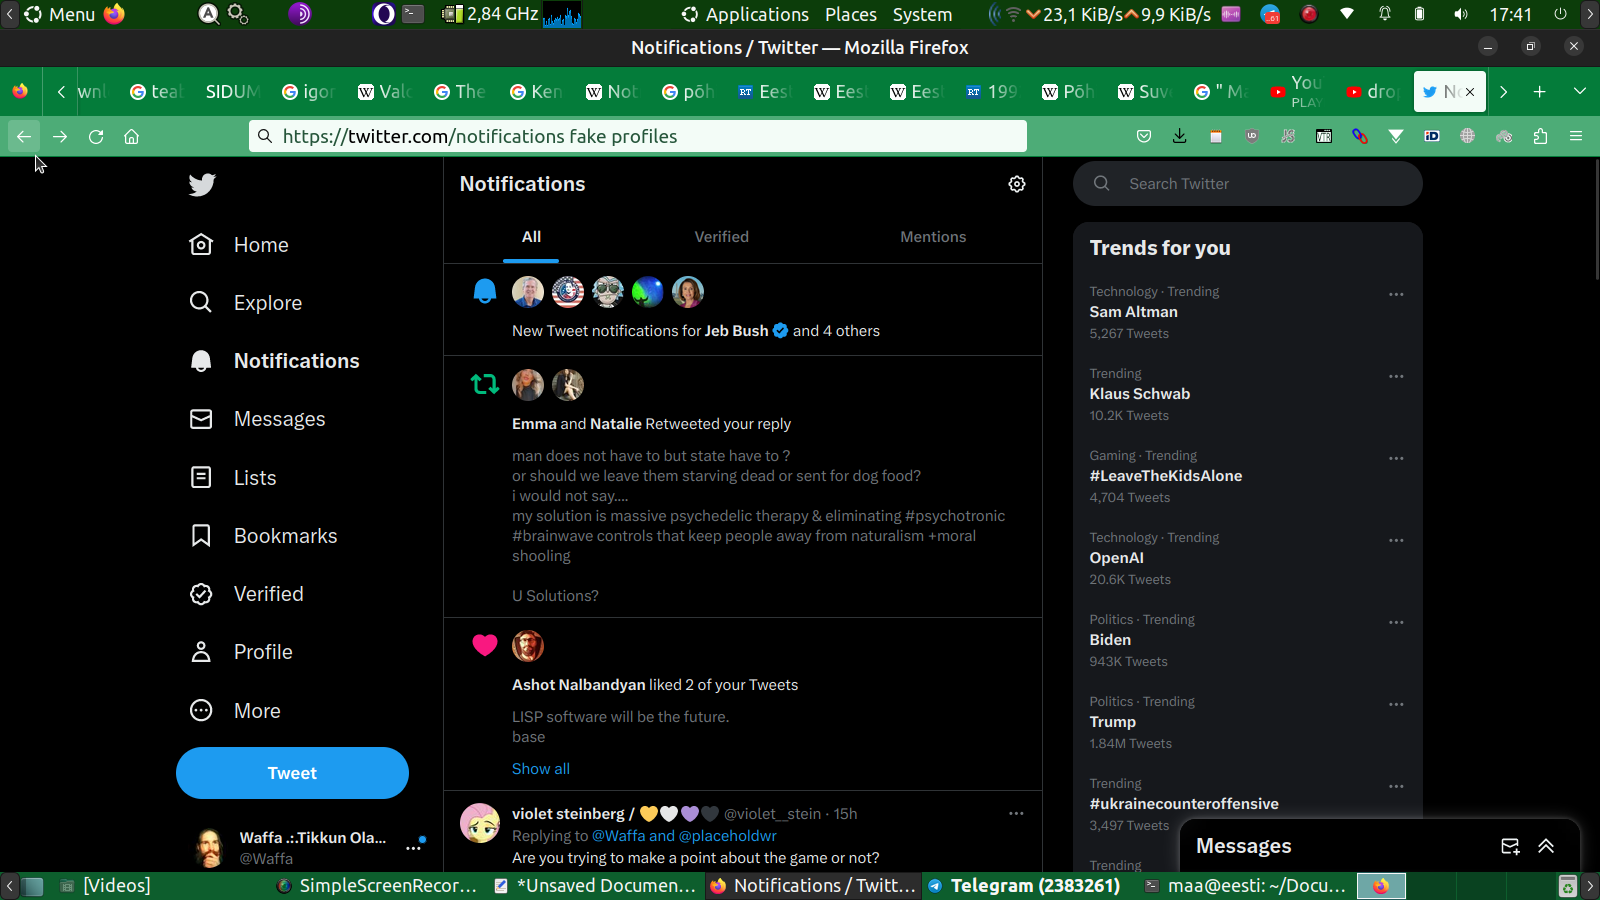
Task: Open Firefox extensions puzzle icon
Action: (1540, 136)
